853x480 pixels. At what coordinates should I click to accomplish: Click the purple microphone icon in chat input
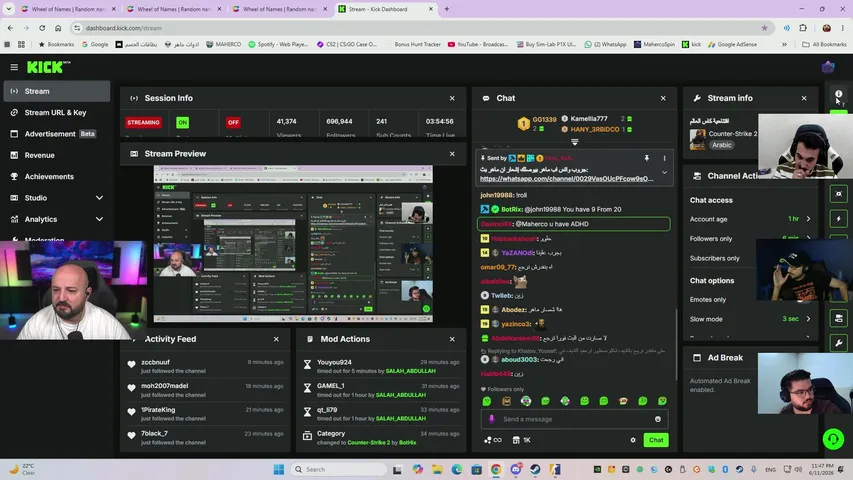click(492, 419)
